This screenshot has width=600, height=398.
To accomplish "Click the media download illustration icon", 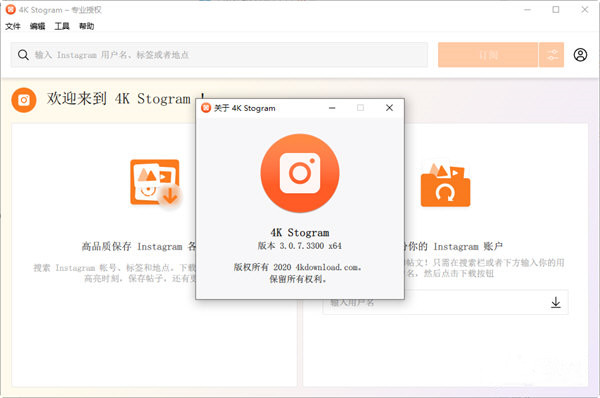I will point(155,183).
